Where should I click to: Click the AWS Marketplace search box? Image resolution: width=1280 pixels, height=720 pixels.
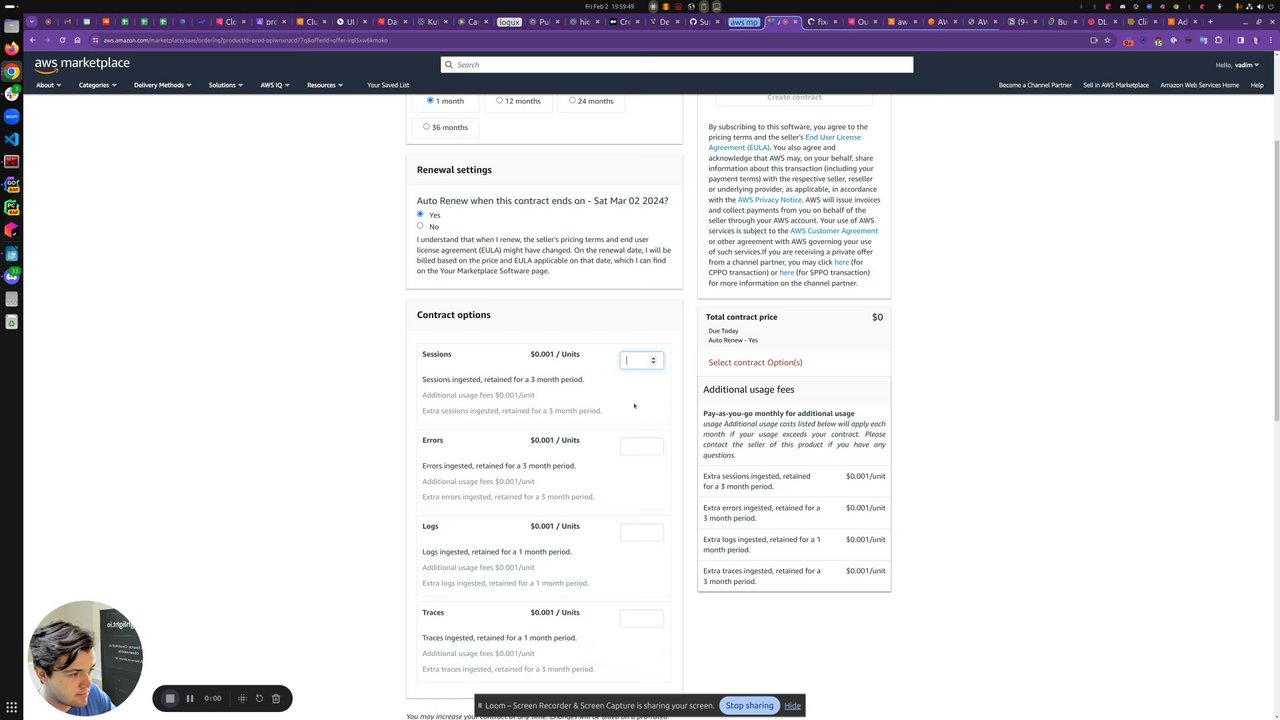point(676,65)
